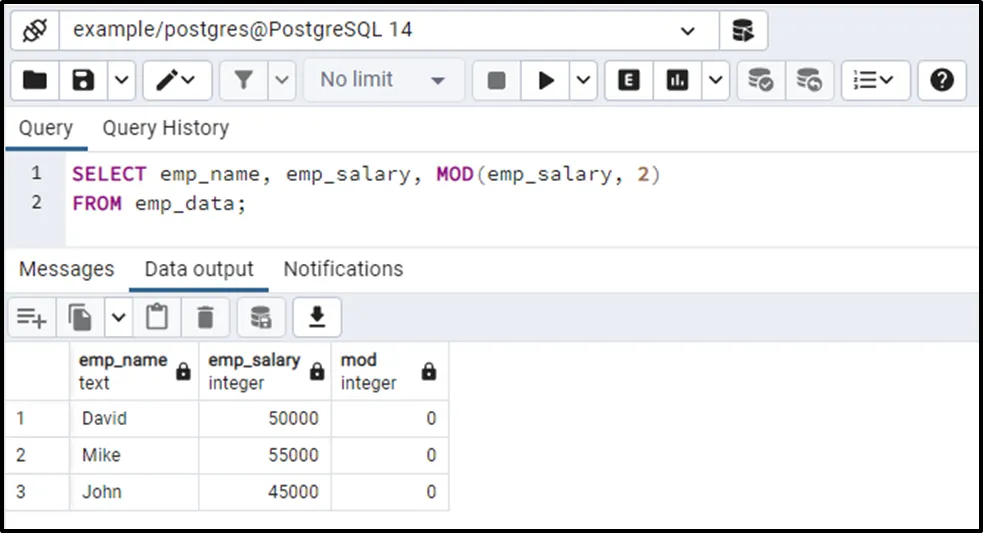Click the Explain query E icon

(x=629, y=80)
